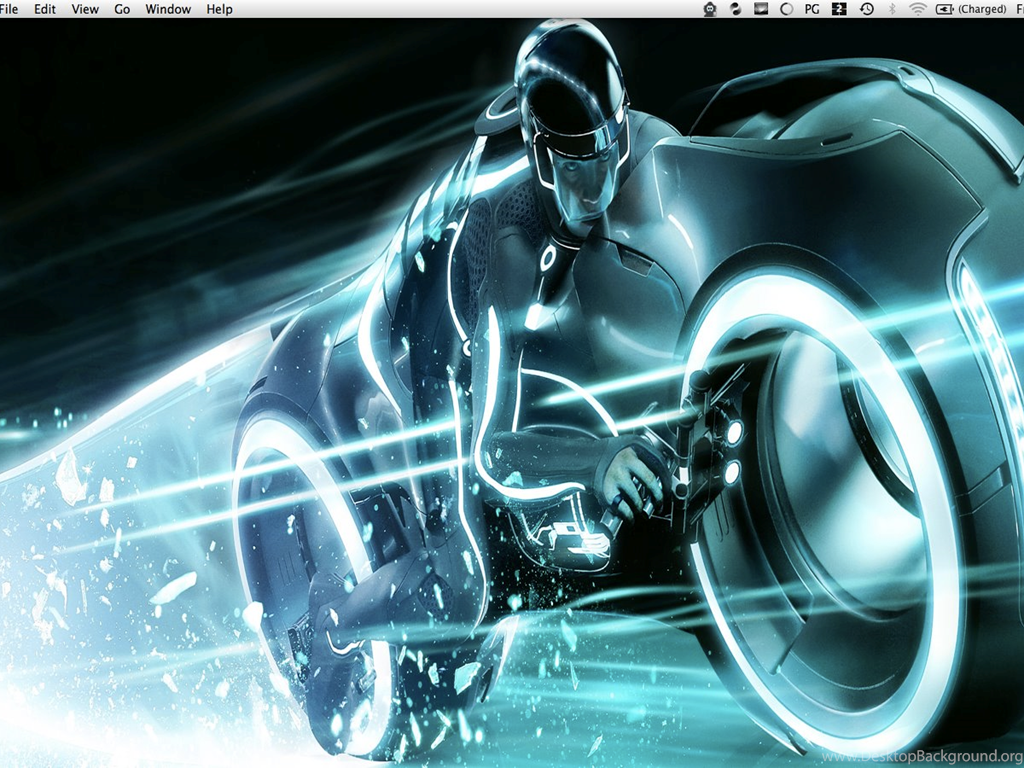Image resolution: width=1024 pixels, height=768 pixels.
Task: Click the swirl-shaped status icon in menu bar
Action: pyautogui.click(x=735, y=9)
